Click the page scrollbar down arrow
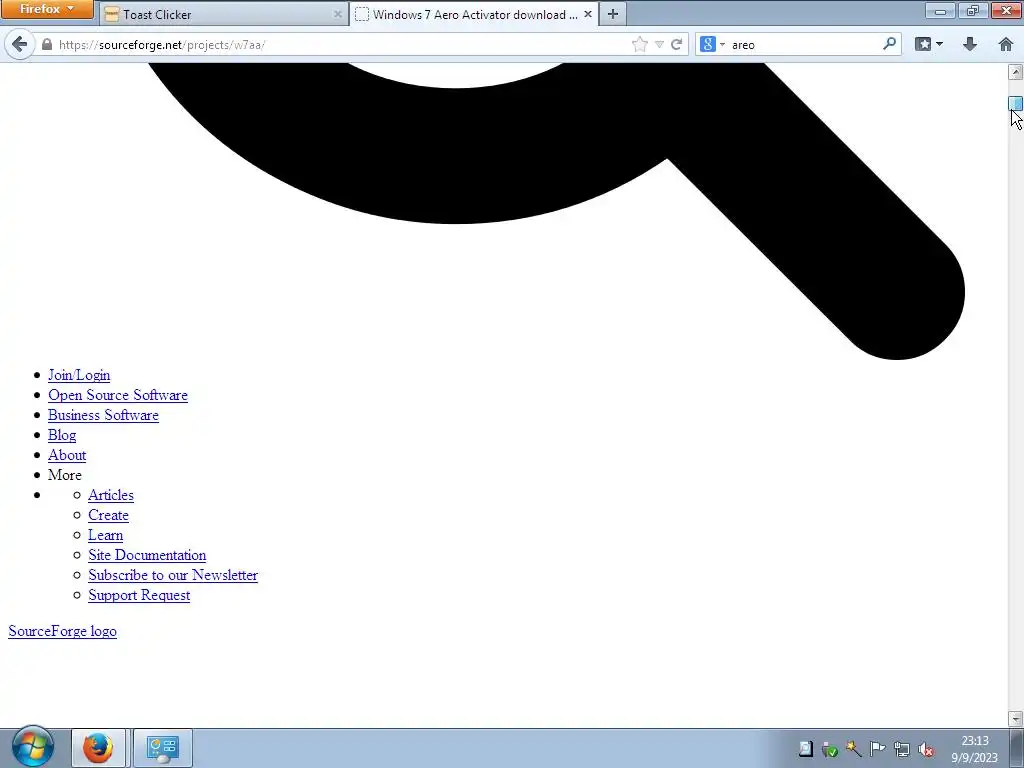Viewport: 1024px width, 768px height. [1016, 719]
